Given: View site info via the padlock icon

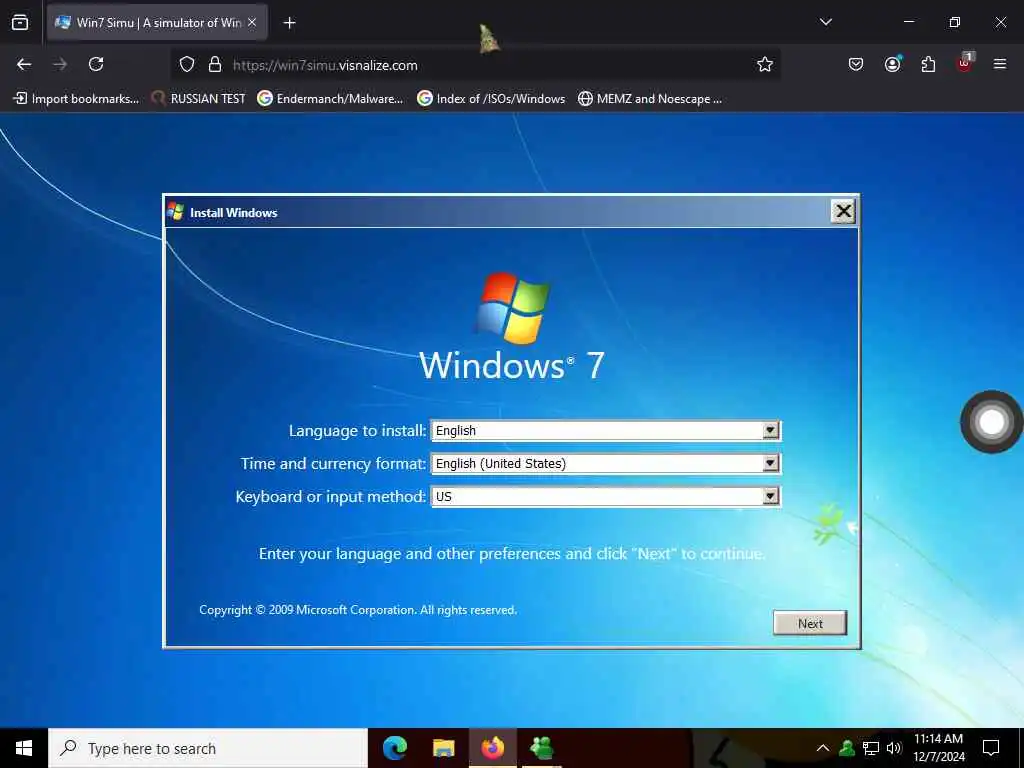Looking at the screenshot, I should point(215,65).
